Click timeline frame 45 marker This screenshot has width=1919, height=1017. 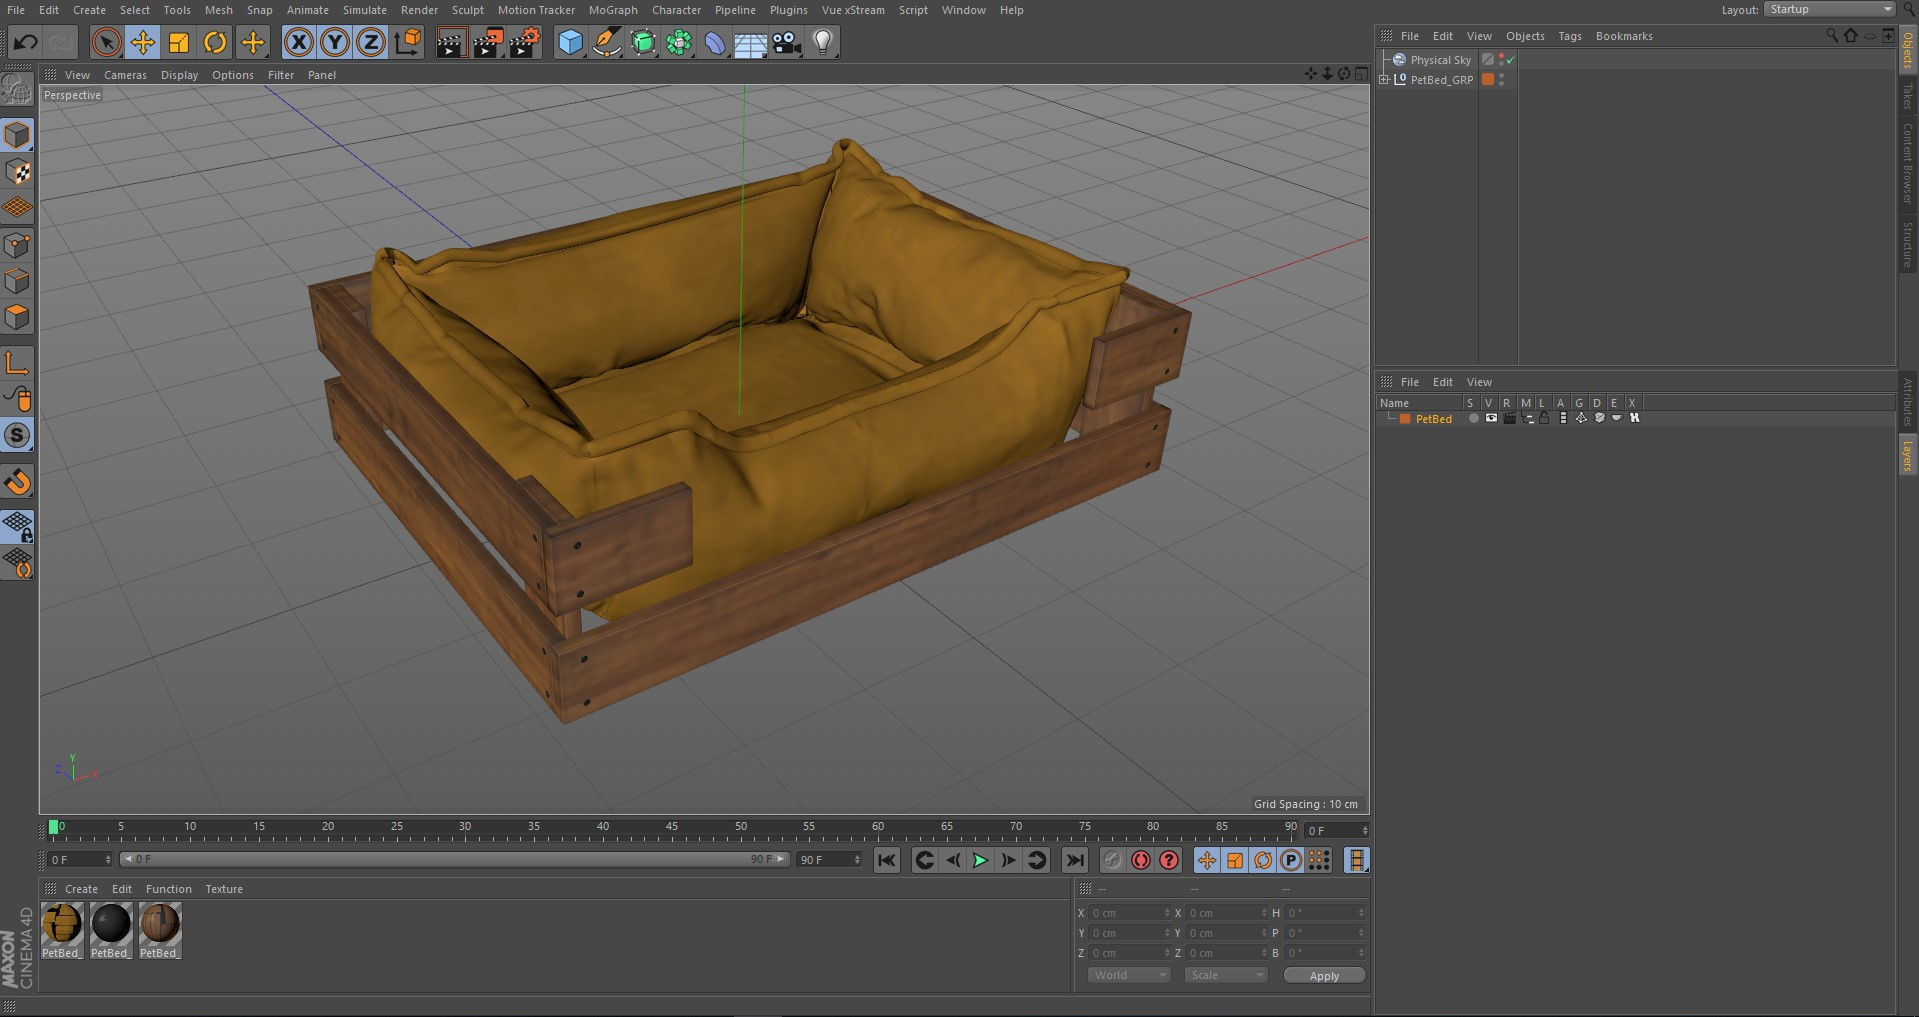(671, 829)
